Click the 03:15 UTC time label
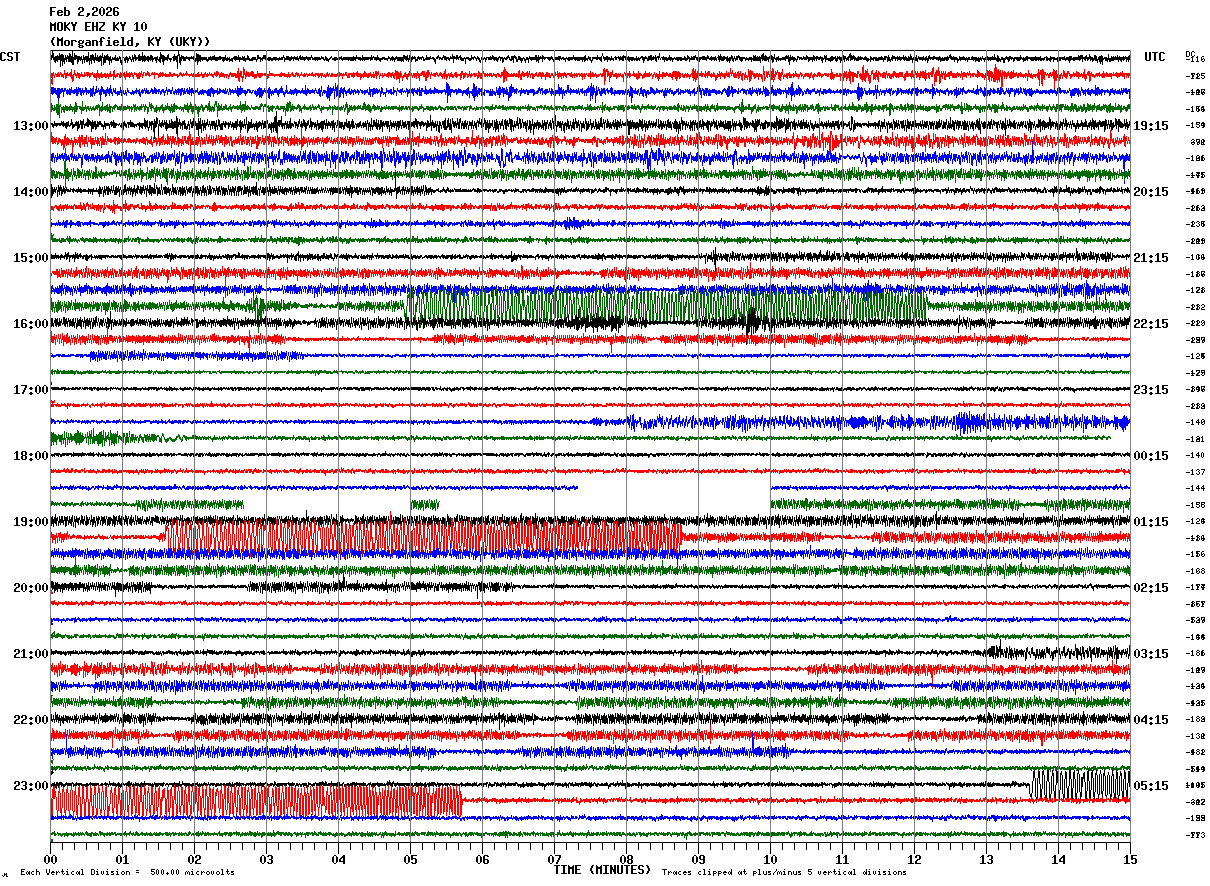1210x886 pixels. 1151,654
